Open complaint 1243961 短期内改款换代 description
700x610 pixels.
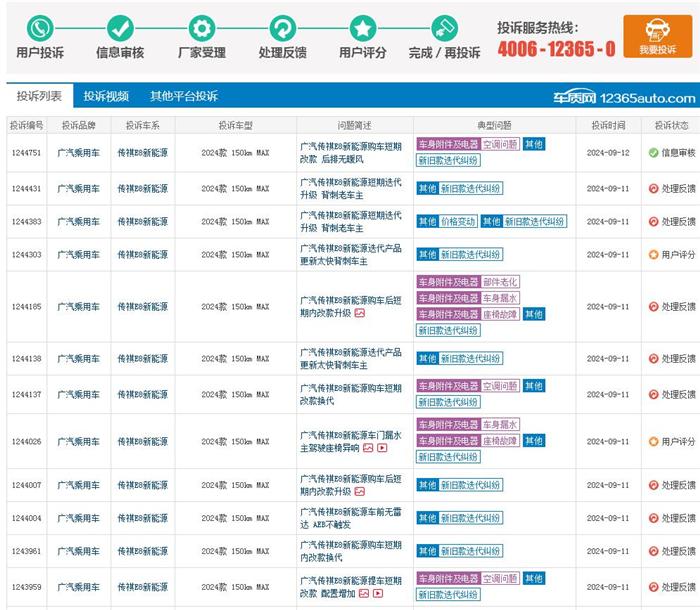coord(351,551)
